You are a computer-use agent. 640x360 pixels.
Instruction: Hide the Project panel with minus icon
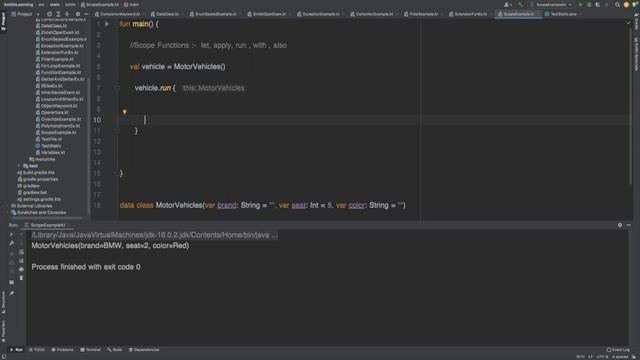click(86, 14)
